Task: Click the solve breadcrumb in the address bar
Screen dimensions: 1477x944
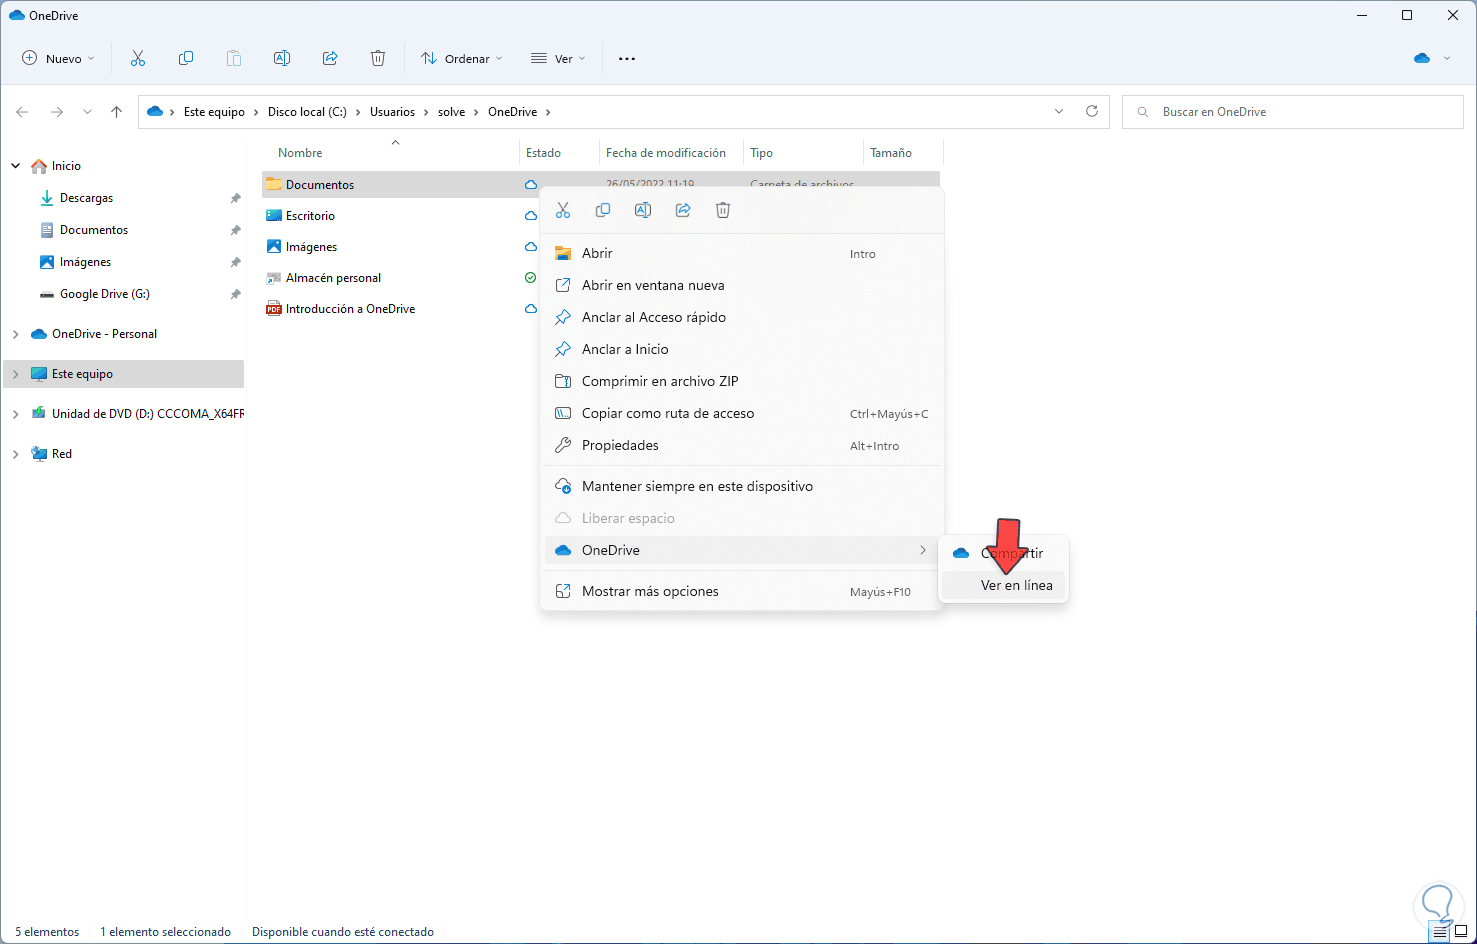Action: tap(451, 112)
